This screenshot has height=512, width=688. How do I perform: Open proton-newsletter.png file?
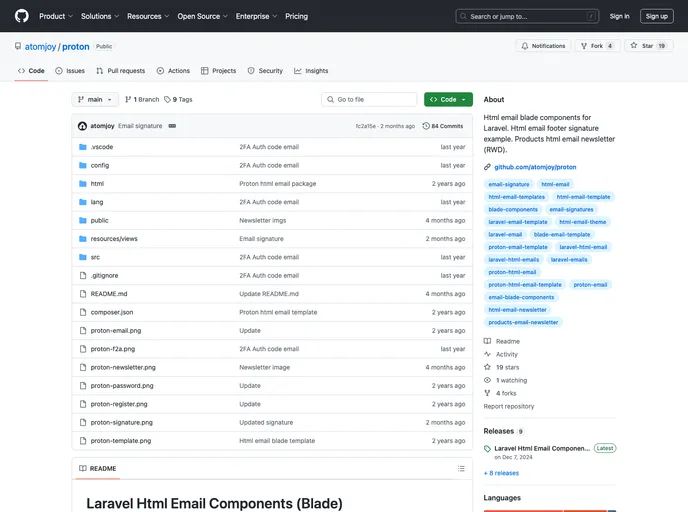point(123,367)
